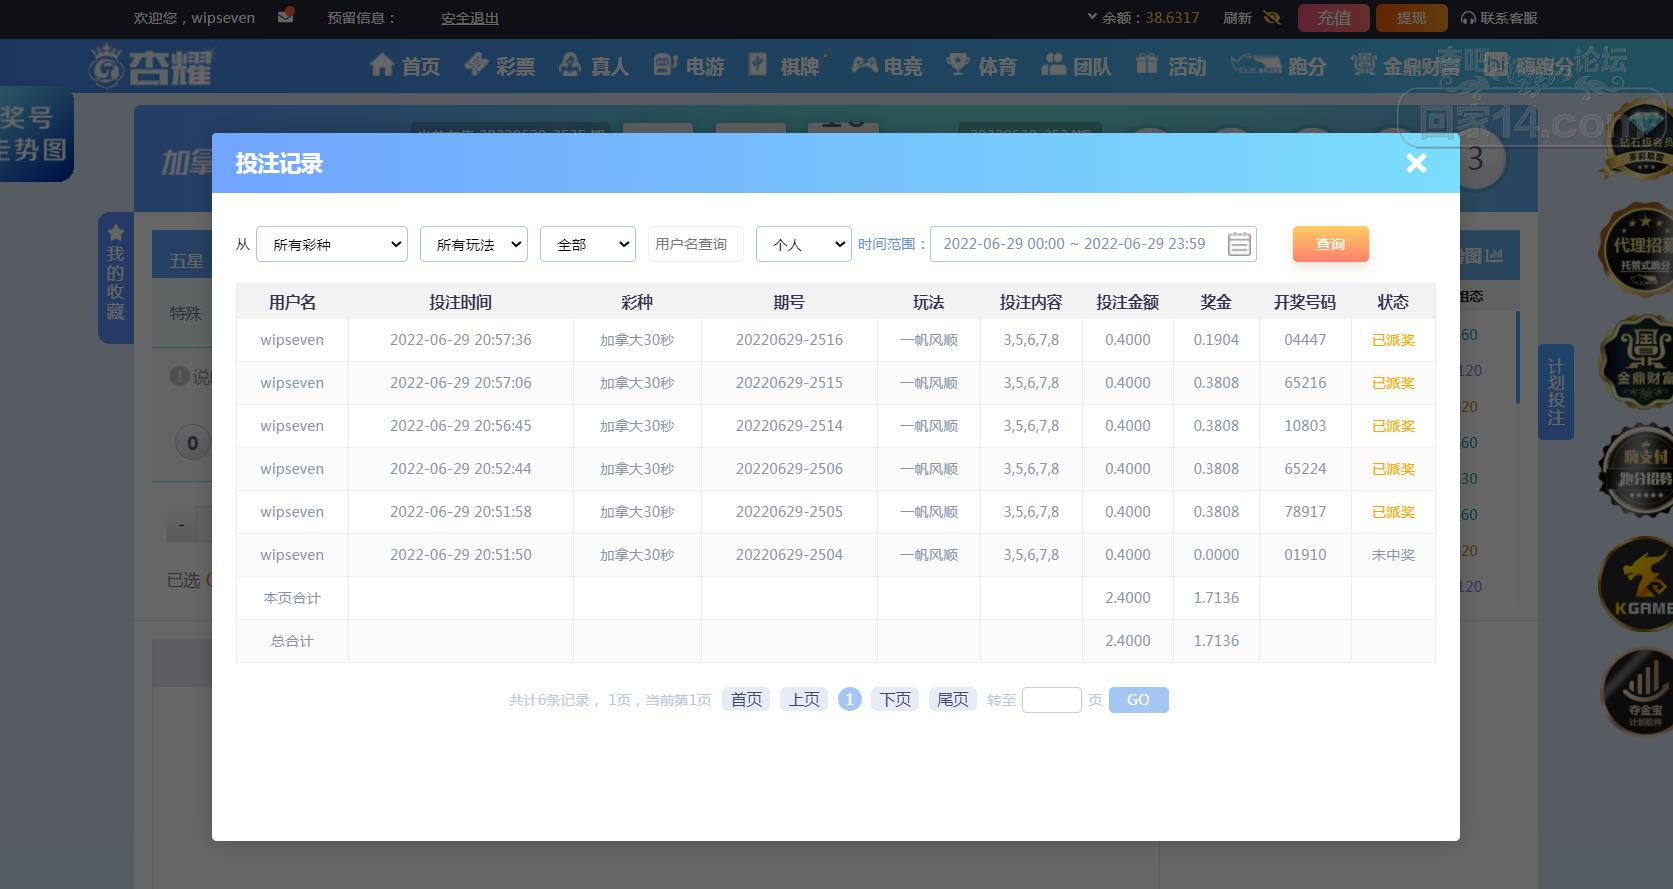Image resolution: width=1673 pixels, height=889 pixels.
Task: Click the 首页 pagination button
Action: pos(746,700)
